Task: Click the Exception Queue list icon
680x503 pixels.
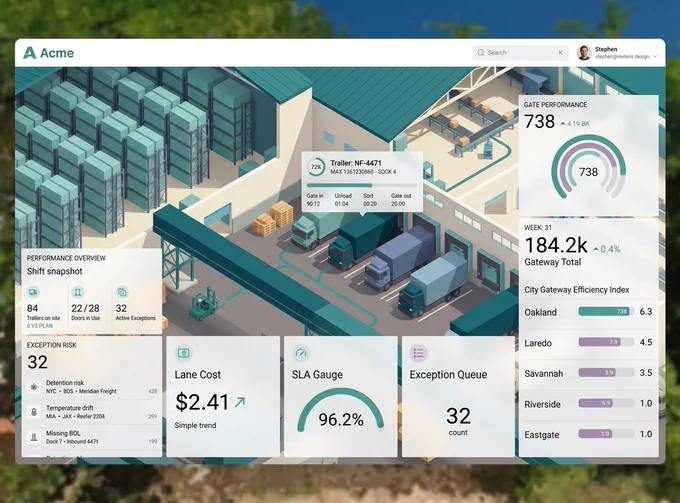Action: pos(418,353)
